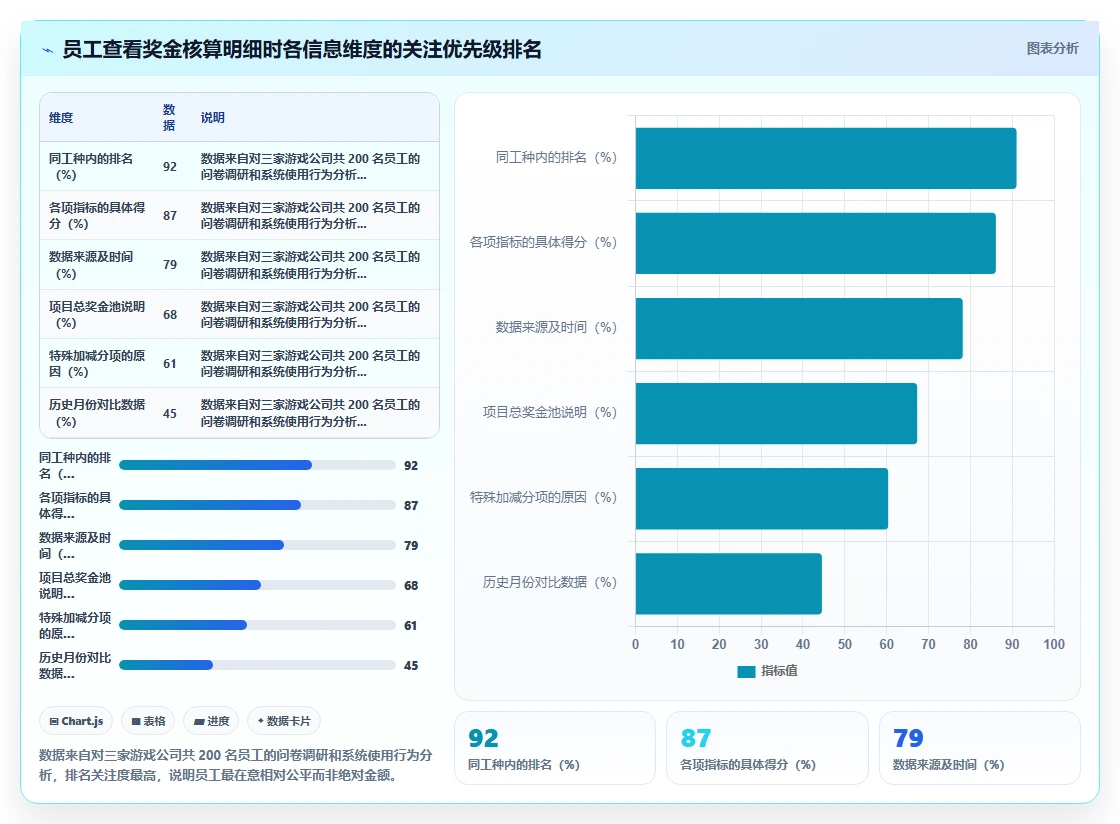Click the value 68 in the table
Screen dimensions: 1120x824
(170, 315)
